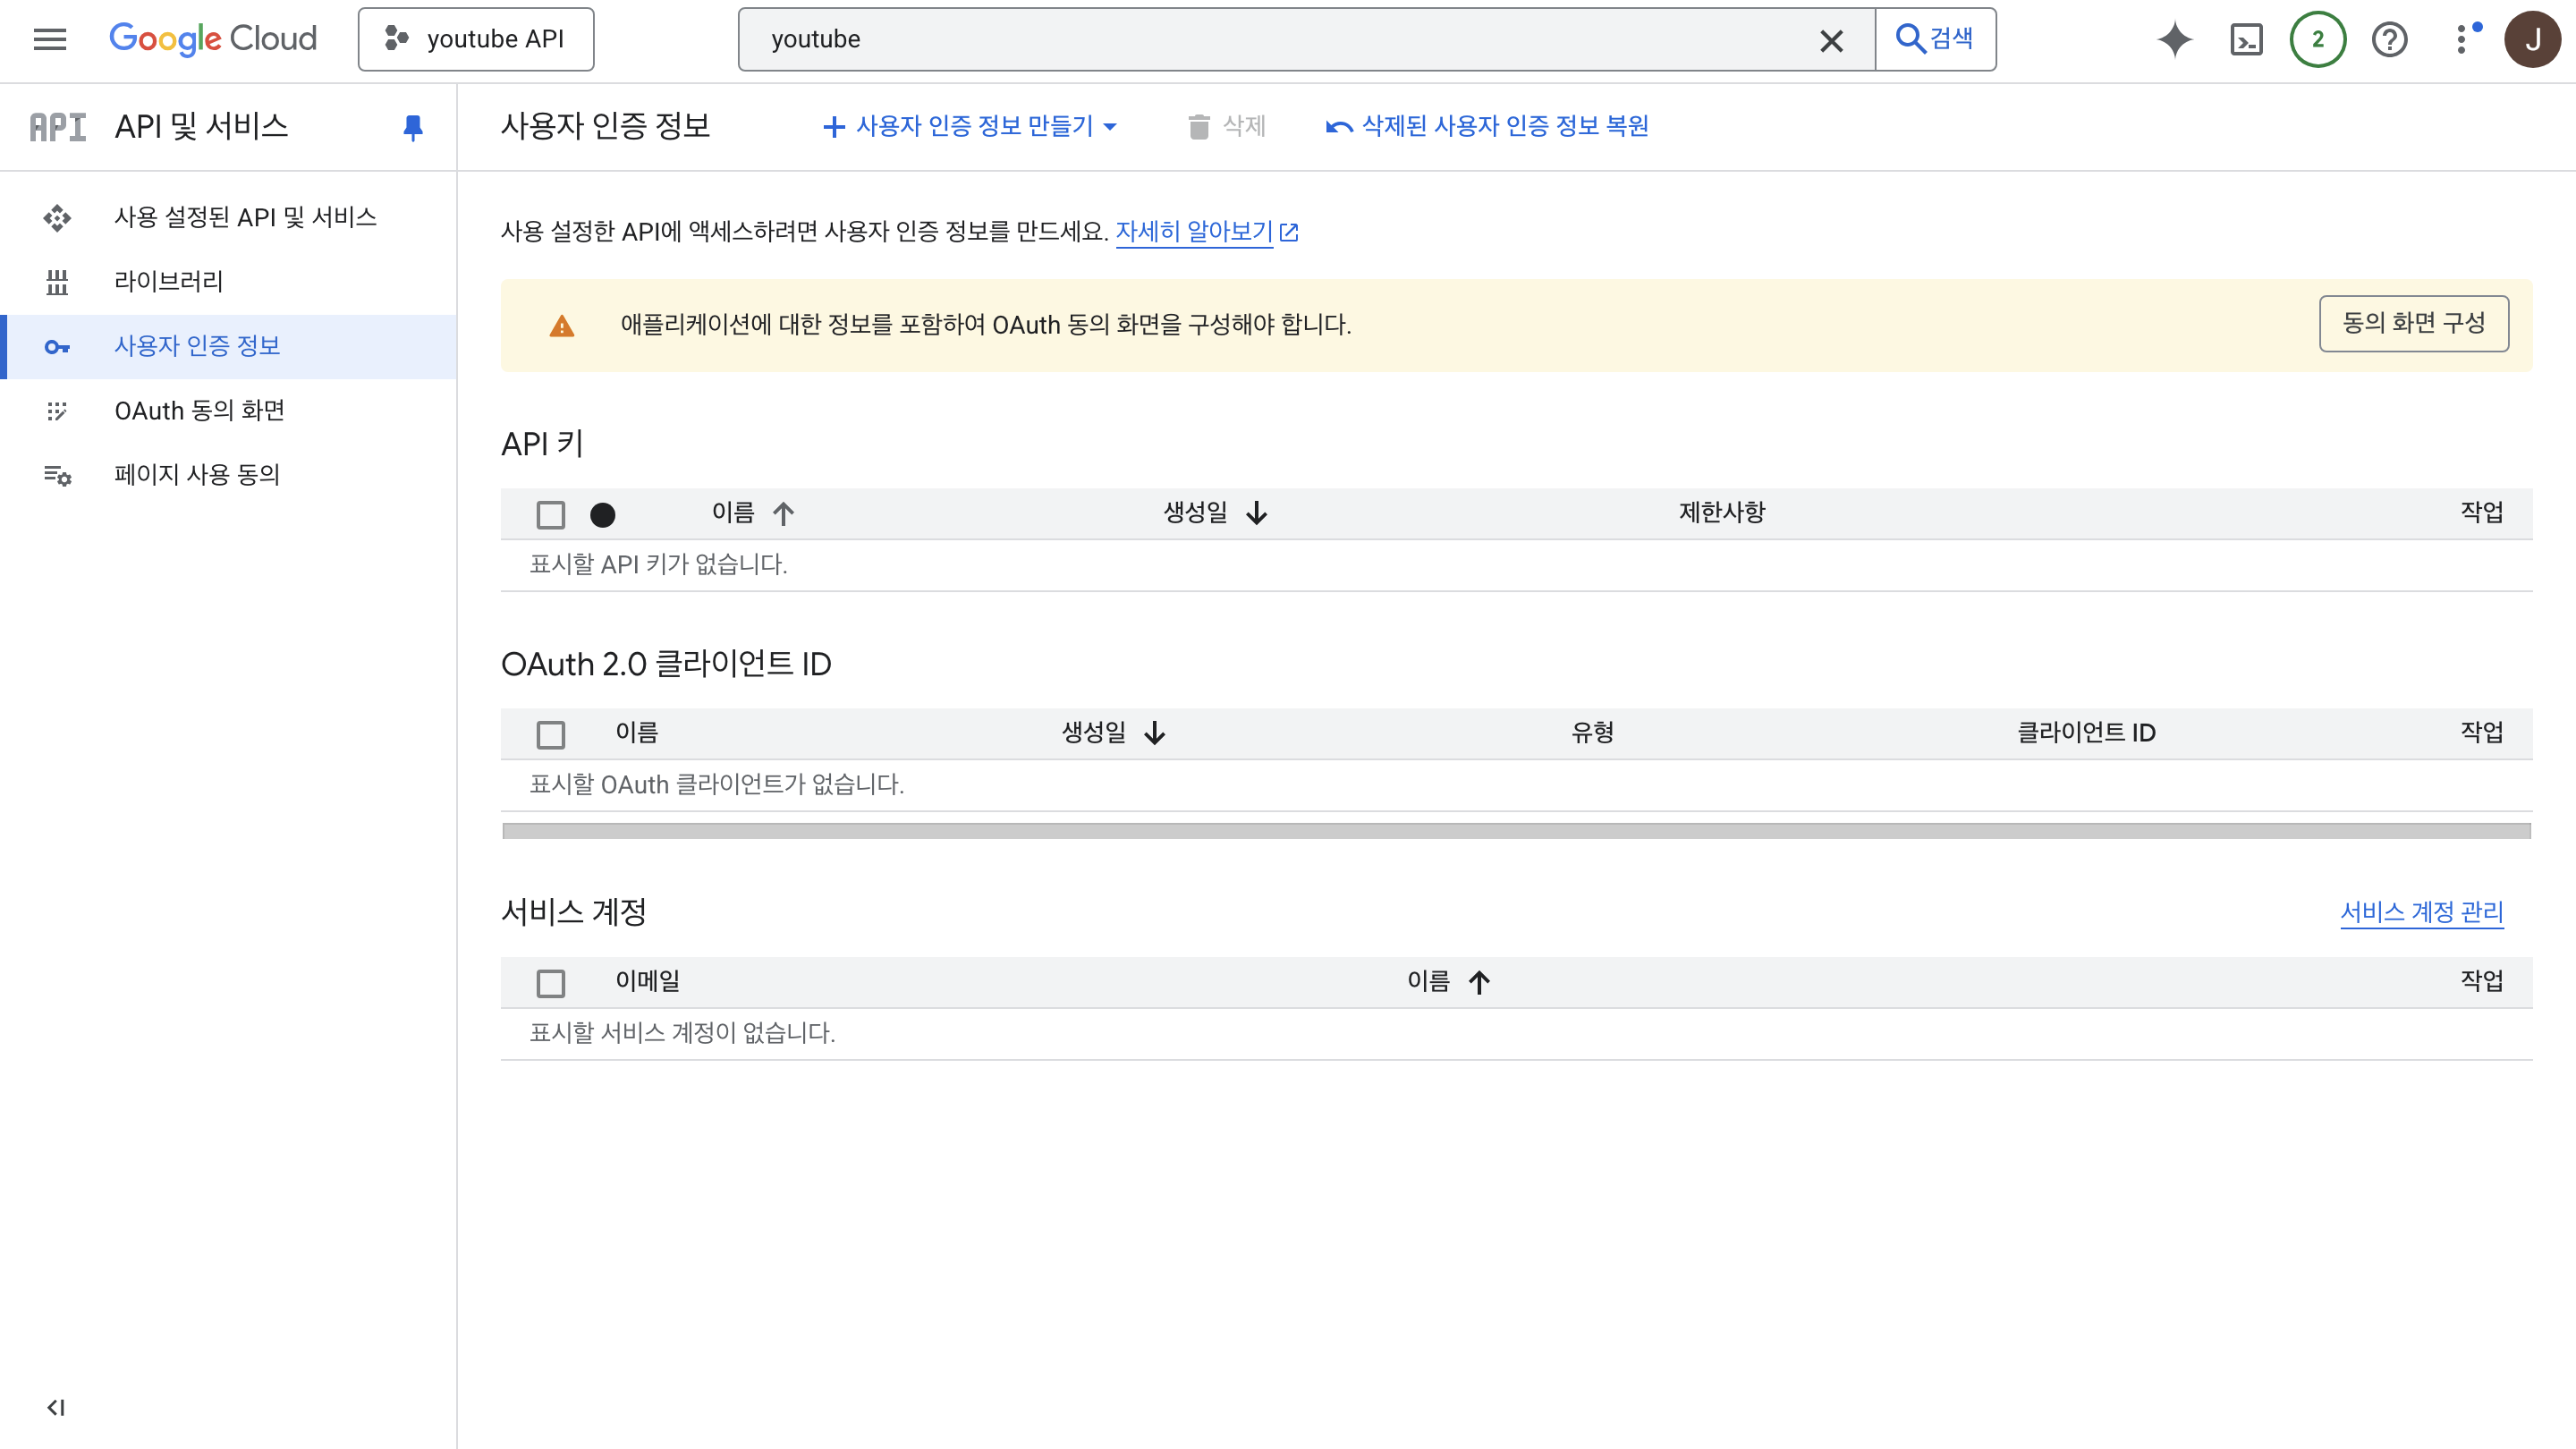Screen dimensions: 2576x1449
Task: Activate Cloud Shell terminal icon
Action: tap(2246, 39)
